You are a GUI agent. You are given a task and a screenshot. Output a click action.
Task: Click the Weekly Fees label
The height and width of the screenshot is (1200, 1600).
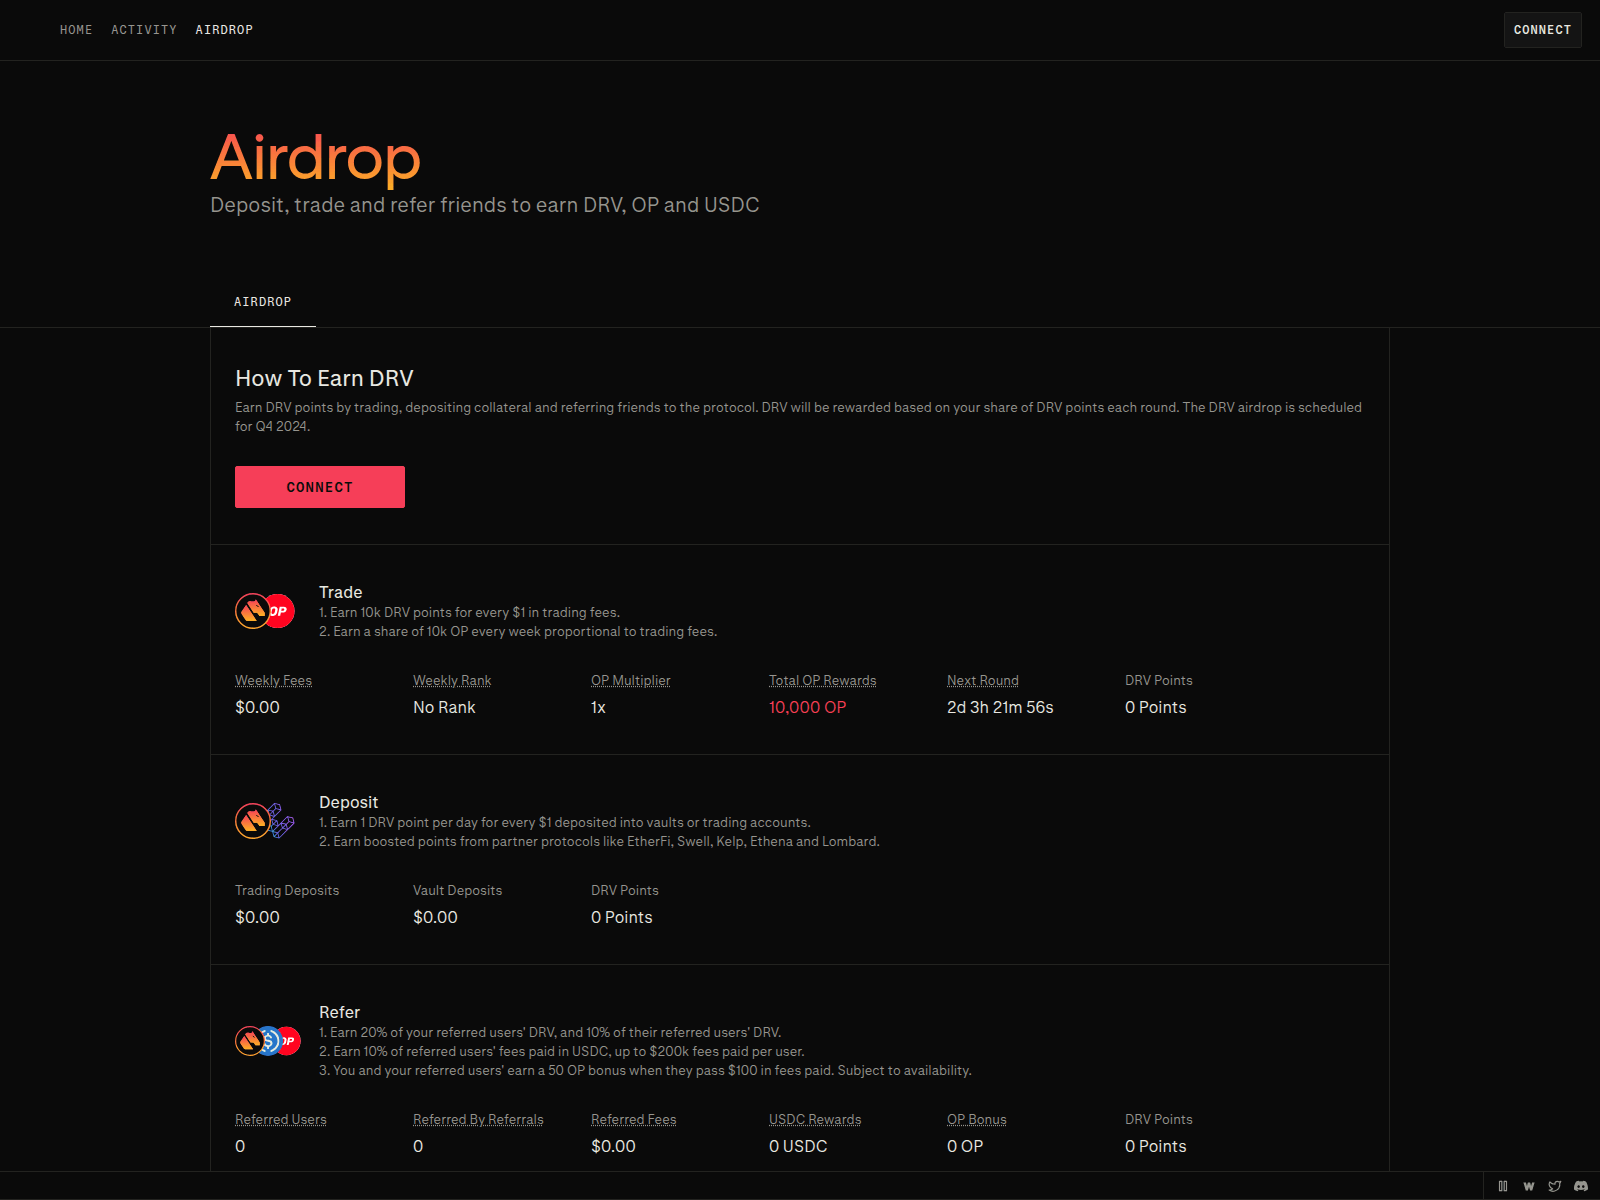click(x=273, y=680)
